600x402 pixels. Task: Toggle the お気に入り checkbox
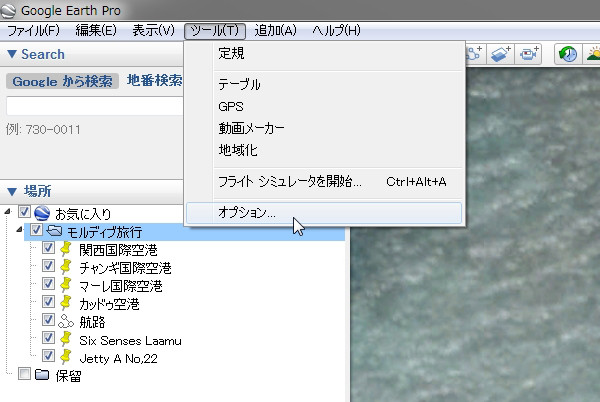coord(24,212)
